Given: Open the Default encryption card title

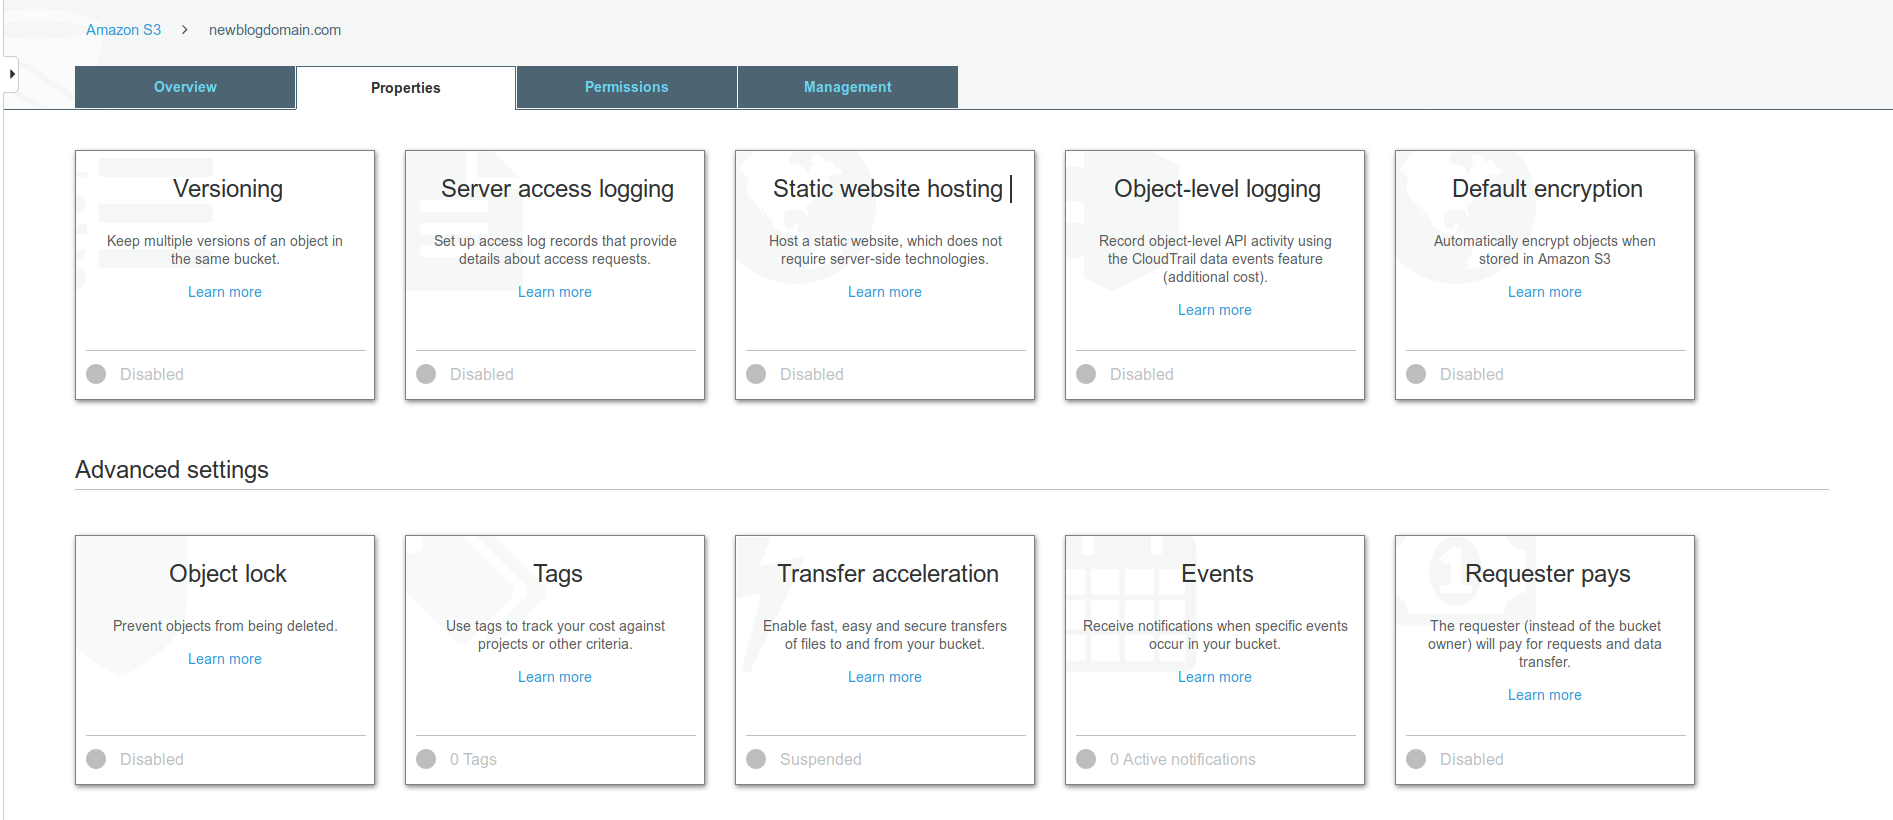Looking at the screenshot, I should click(1548, 189).
